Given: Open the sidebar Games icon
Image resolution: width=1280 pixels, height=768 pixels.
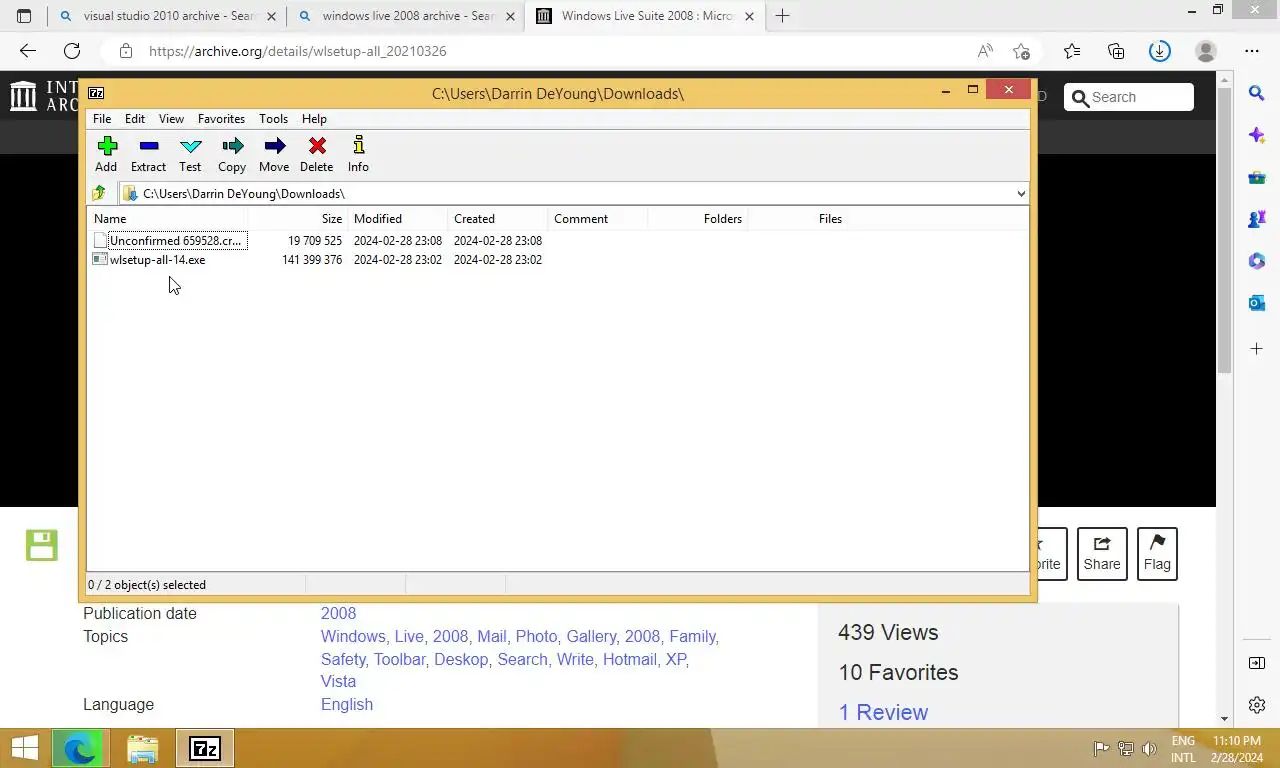Looking at the screenshot, I should [x=1257, y=218].
